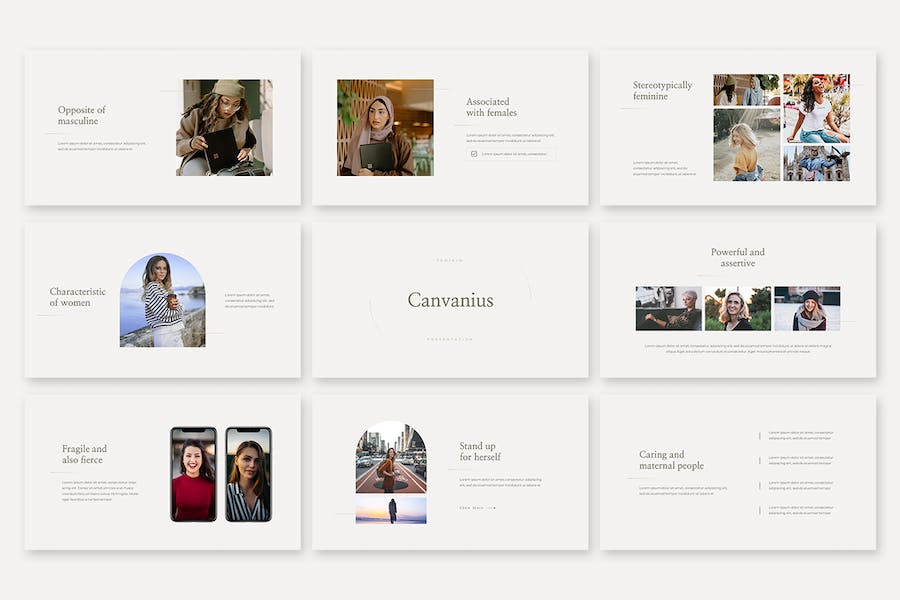Click the woman with beanie and scarf photo
Viewport: 900px width, 600px height.
807,309
